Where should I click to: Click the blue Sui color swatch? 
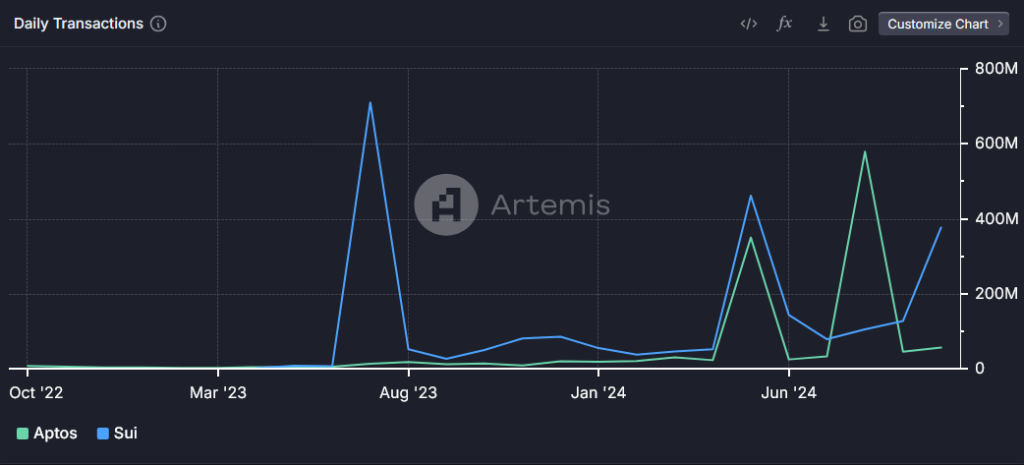[x=103, y=433]
